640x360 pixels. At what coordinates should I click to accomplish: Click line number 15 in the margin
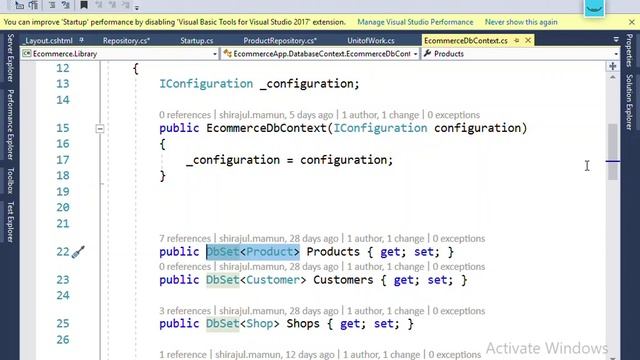[x=63, y=128]
